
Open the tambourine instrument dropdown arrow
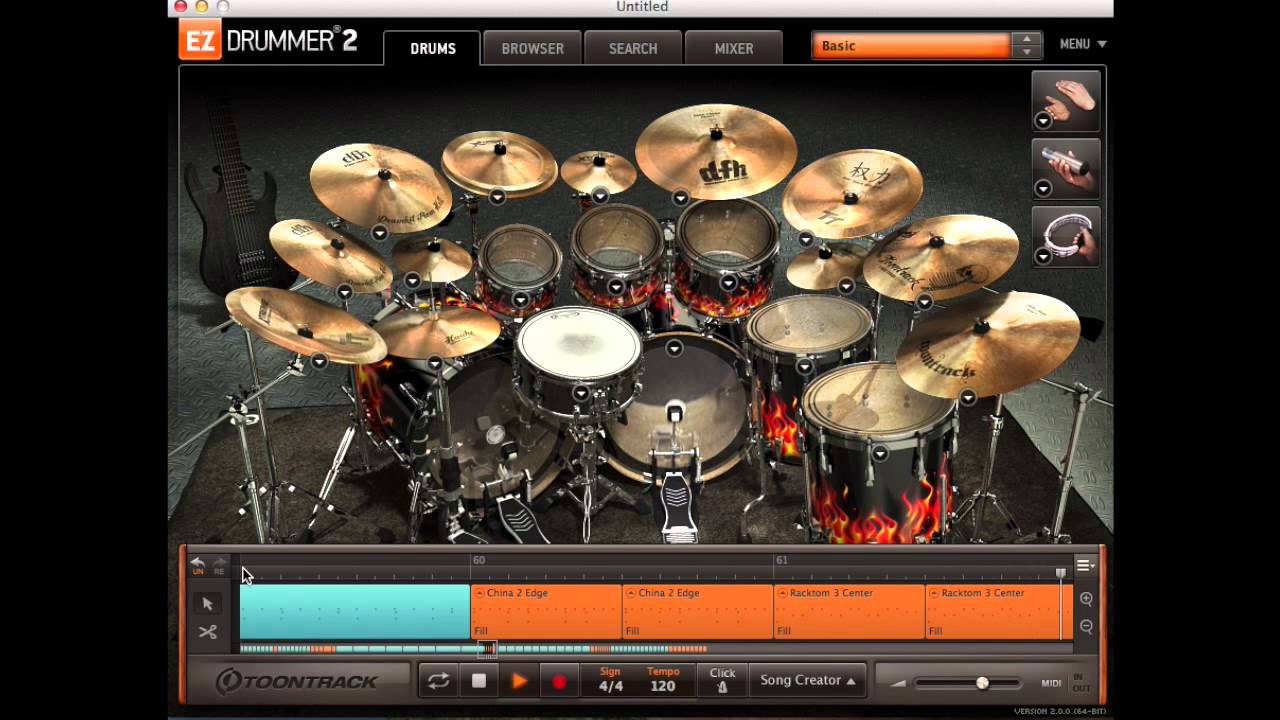coord(1042,257)
